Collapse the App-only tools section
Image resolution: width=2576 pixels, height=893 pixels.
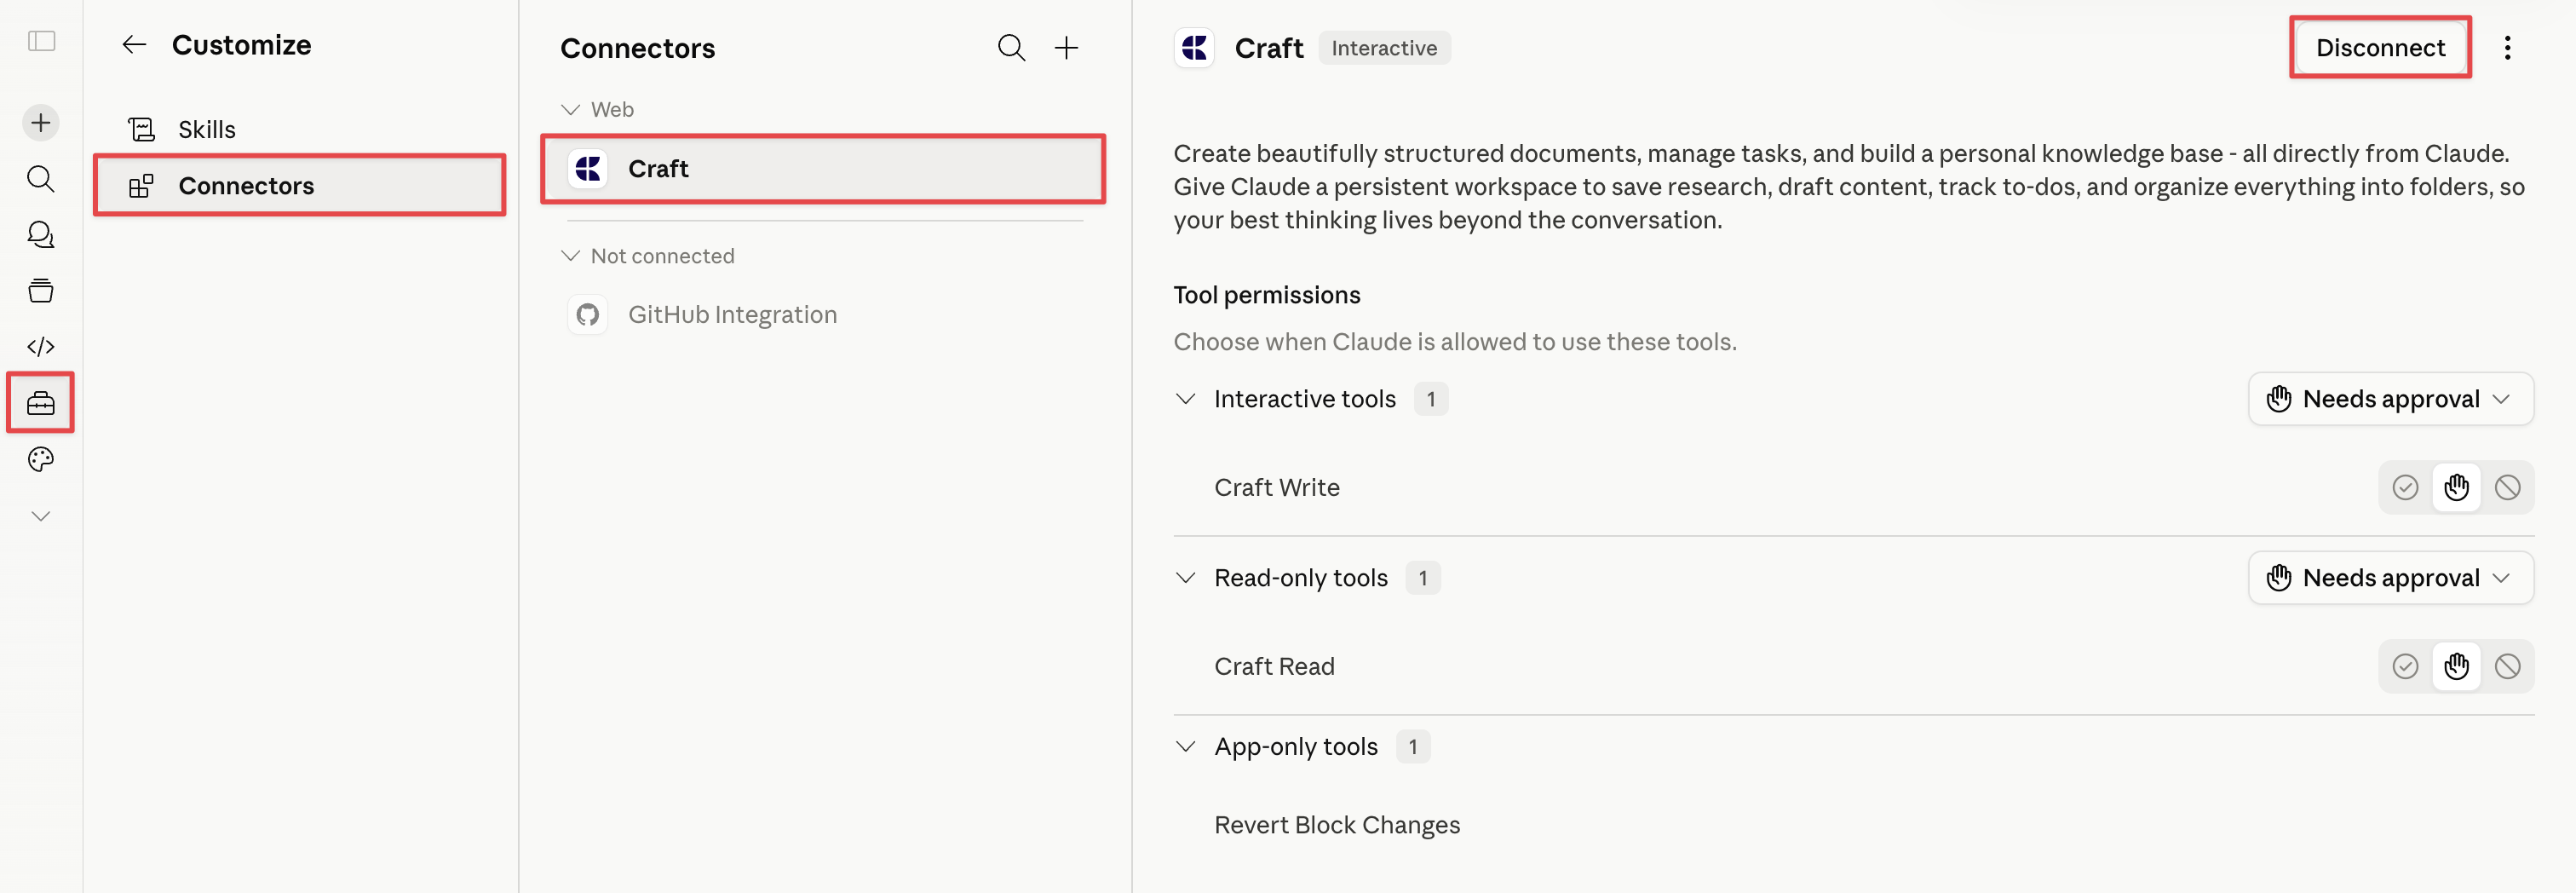click(1186, 747)
